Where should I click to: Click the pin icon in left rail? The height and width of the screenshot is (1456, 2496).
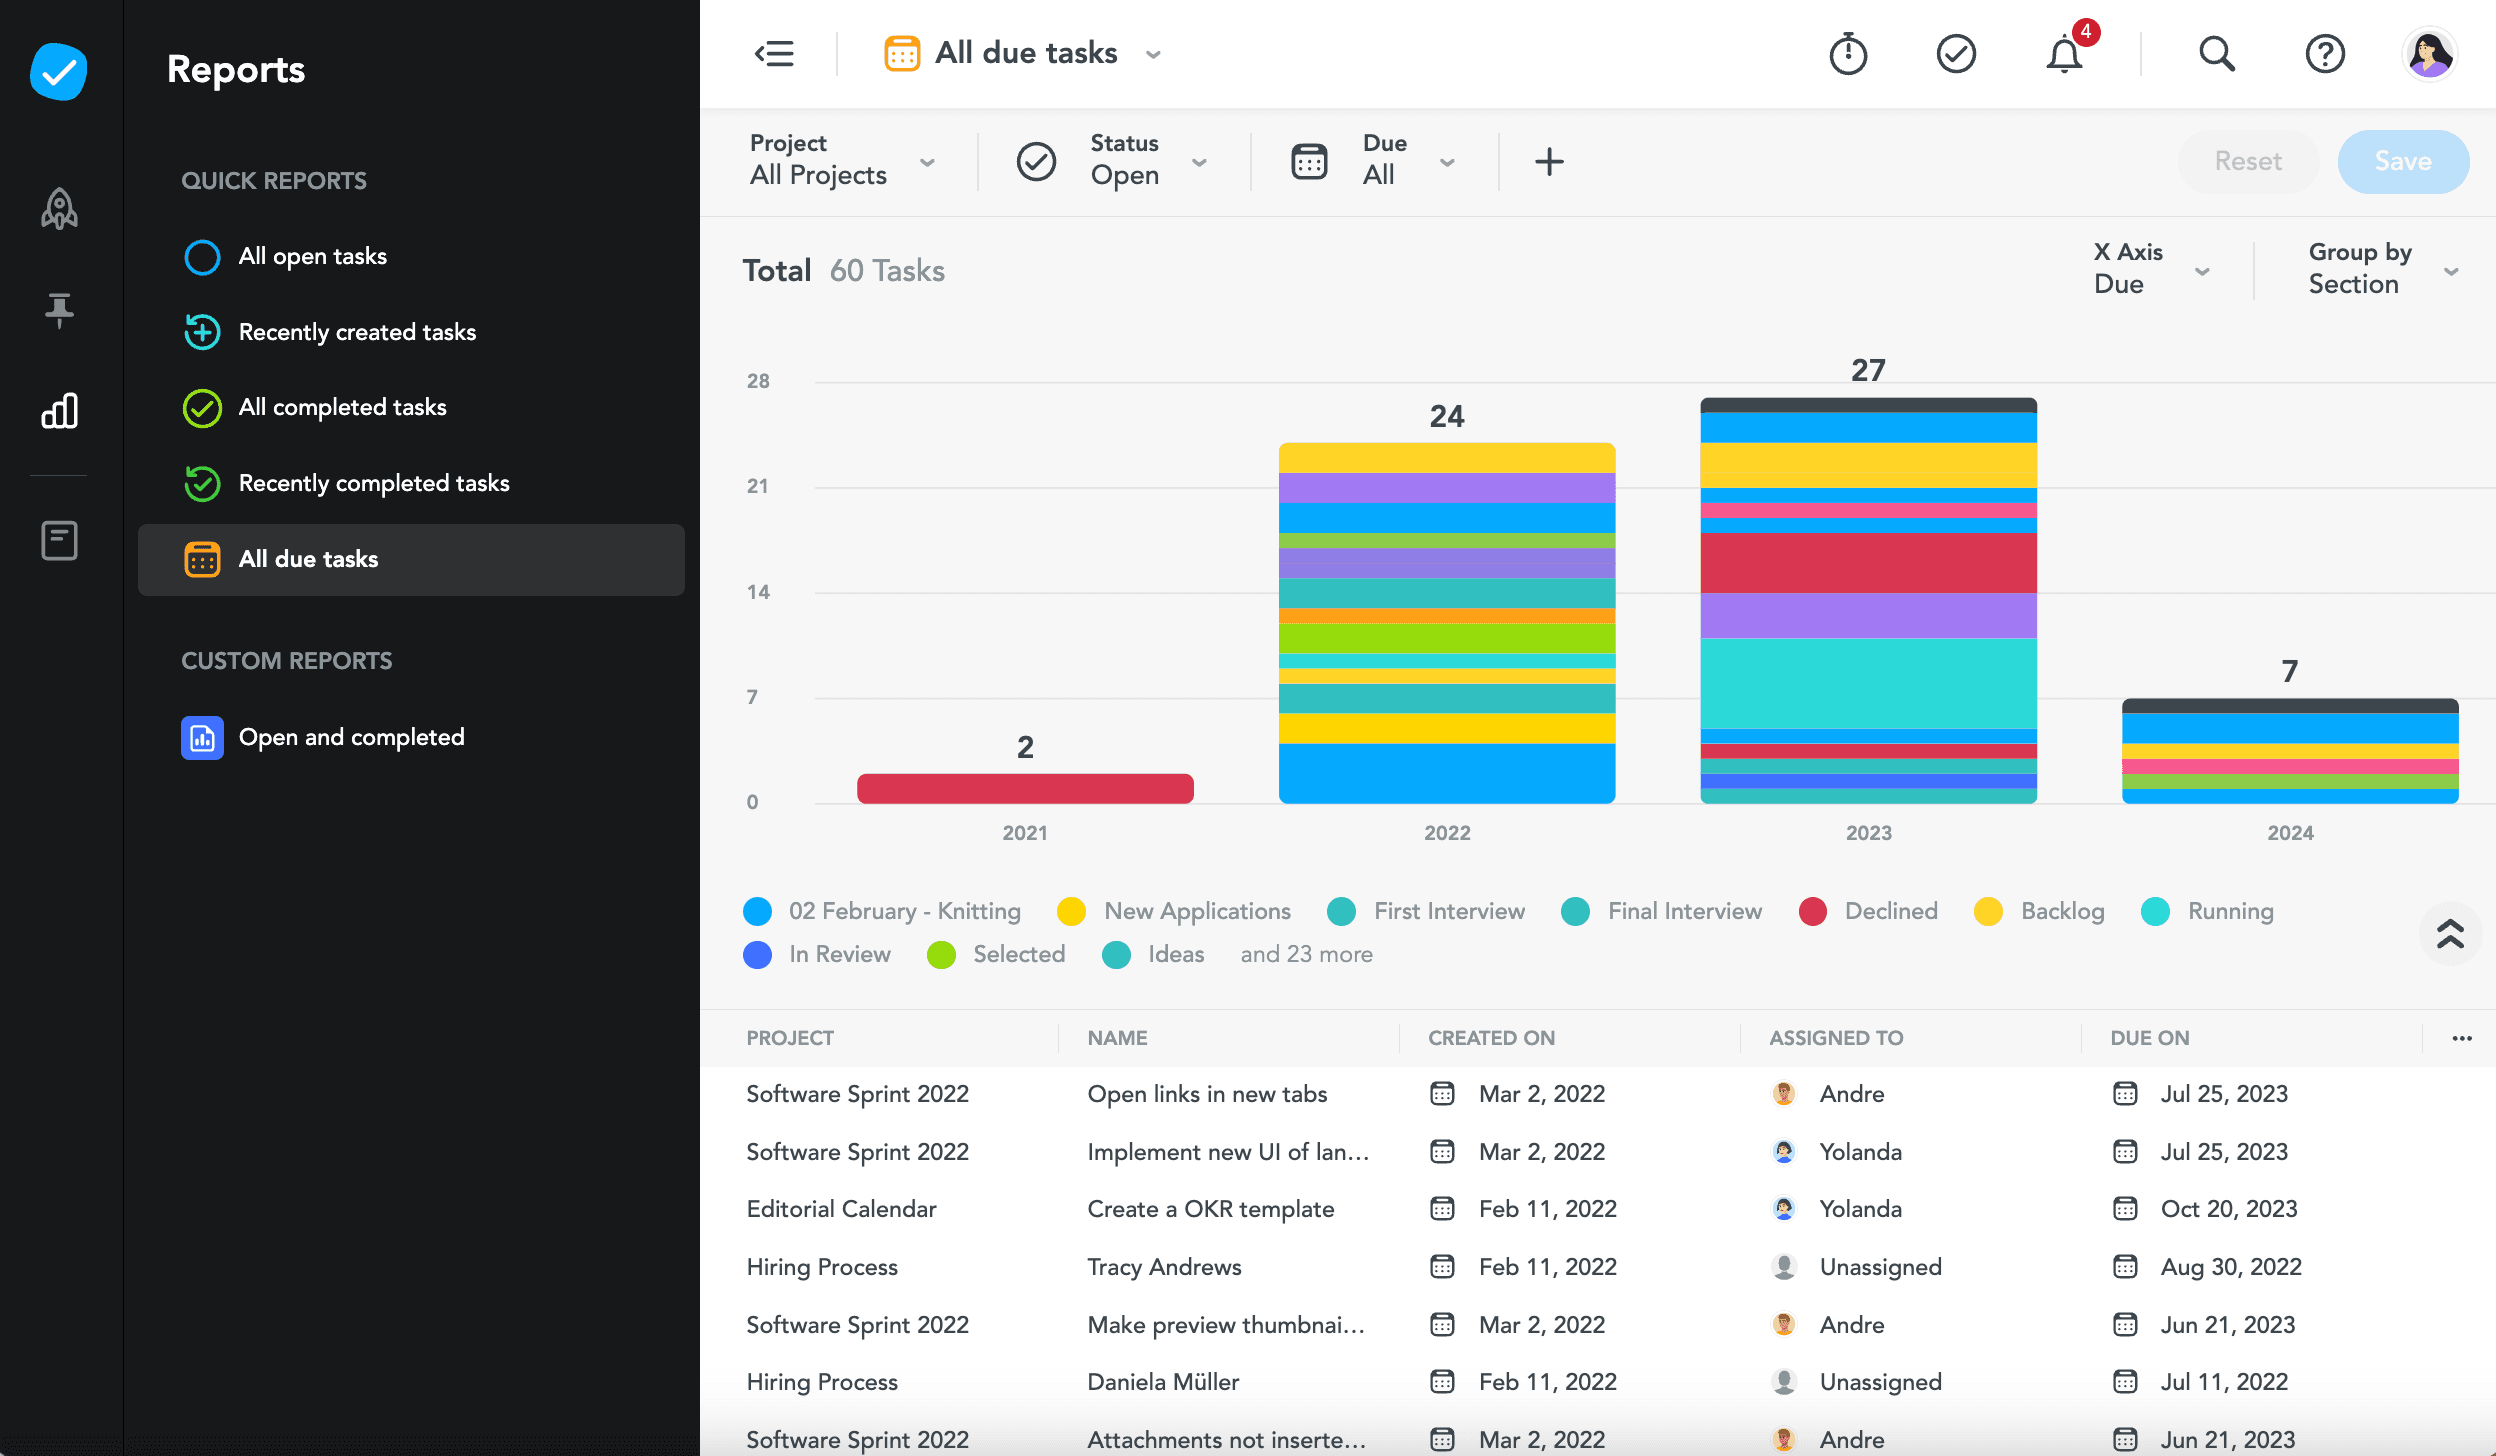pyautogui.click(x=59, y=310)
